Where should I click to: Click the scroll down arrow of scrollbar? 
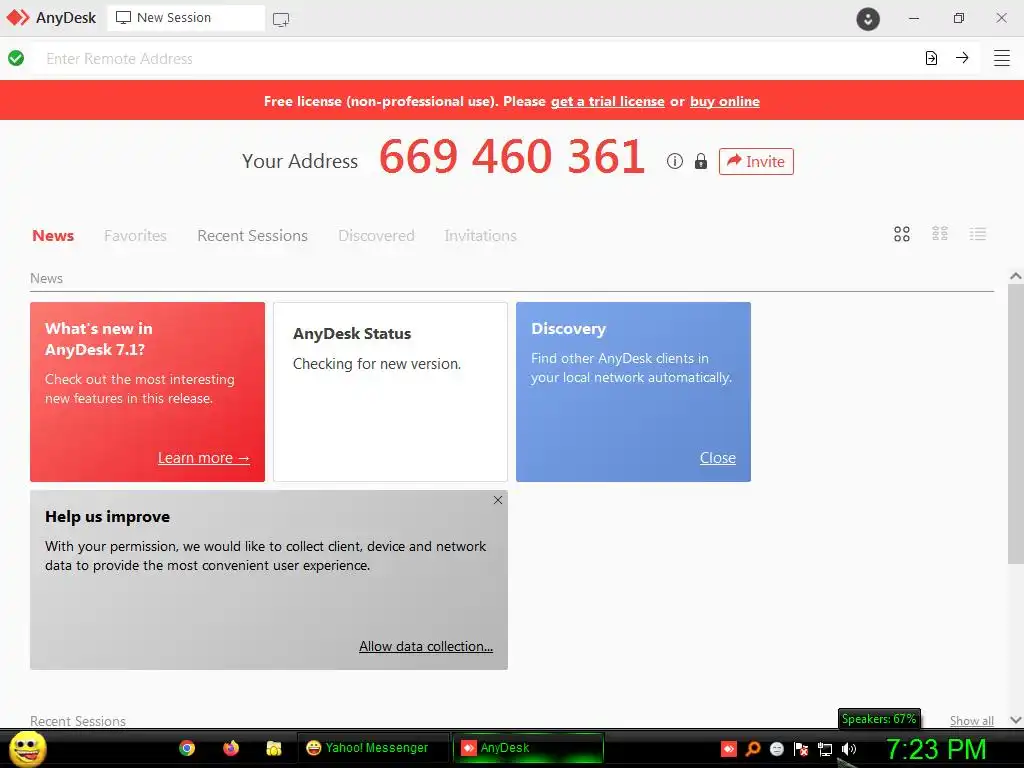(x=1016, y=720)
